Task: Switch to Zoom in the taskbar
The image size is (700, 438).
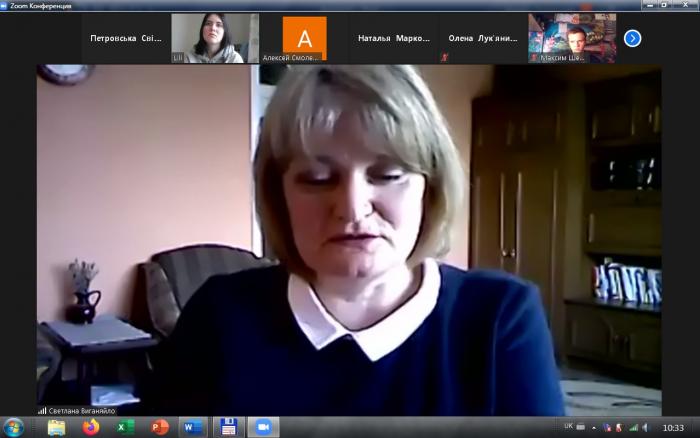Action: (x=263, y=427)
